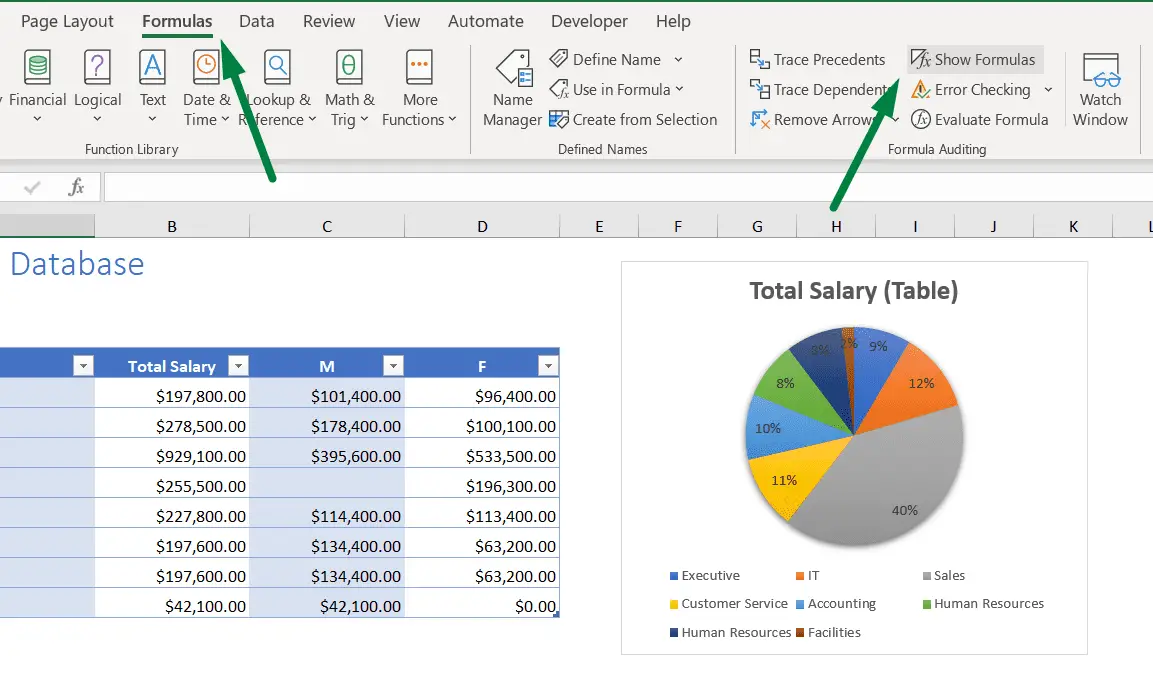Expand the Use in Formula dropdown arrow
1153x677 pixels.
point(679,89)
